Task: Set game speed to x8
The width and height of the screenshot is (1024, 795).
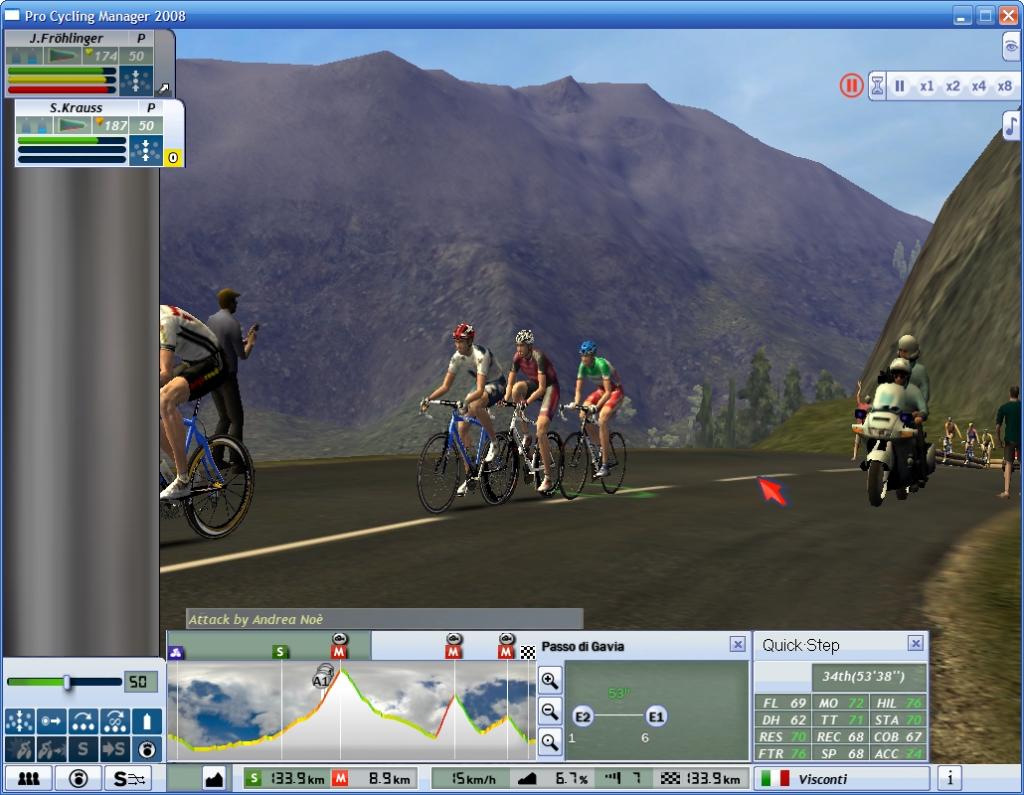Action: (1004, 86)
